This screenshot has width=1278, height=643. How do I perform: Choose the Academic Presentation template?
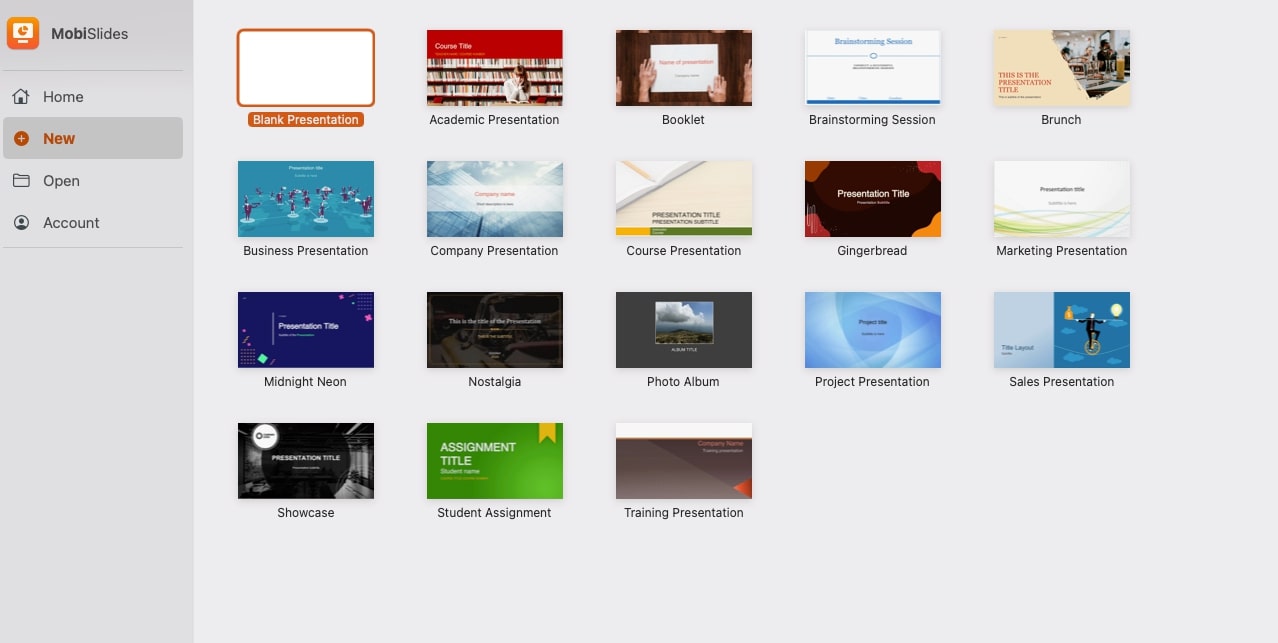click(494, 68)
